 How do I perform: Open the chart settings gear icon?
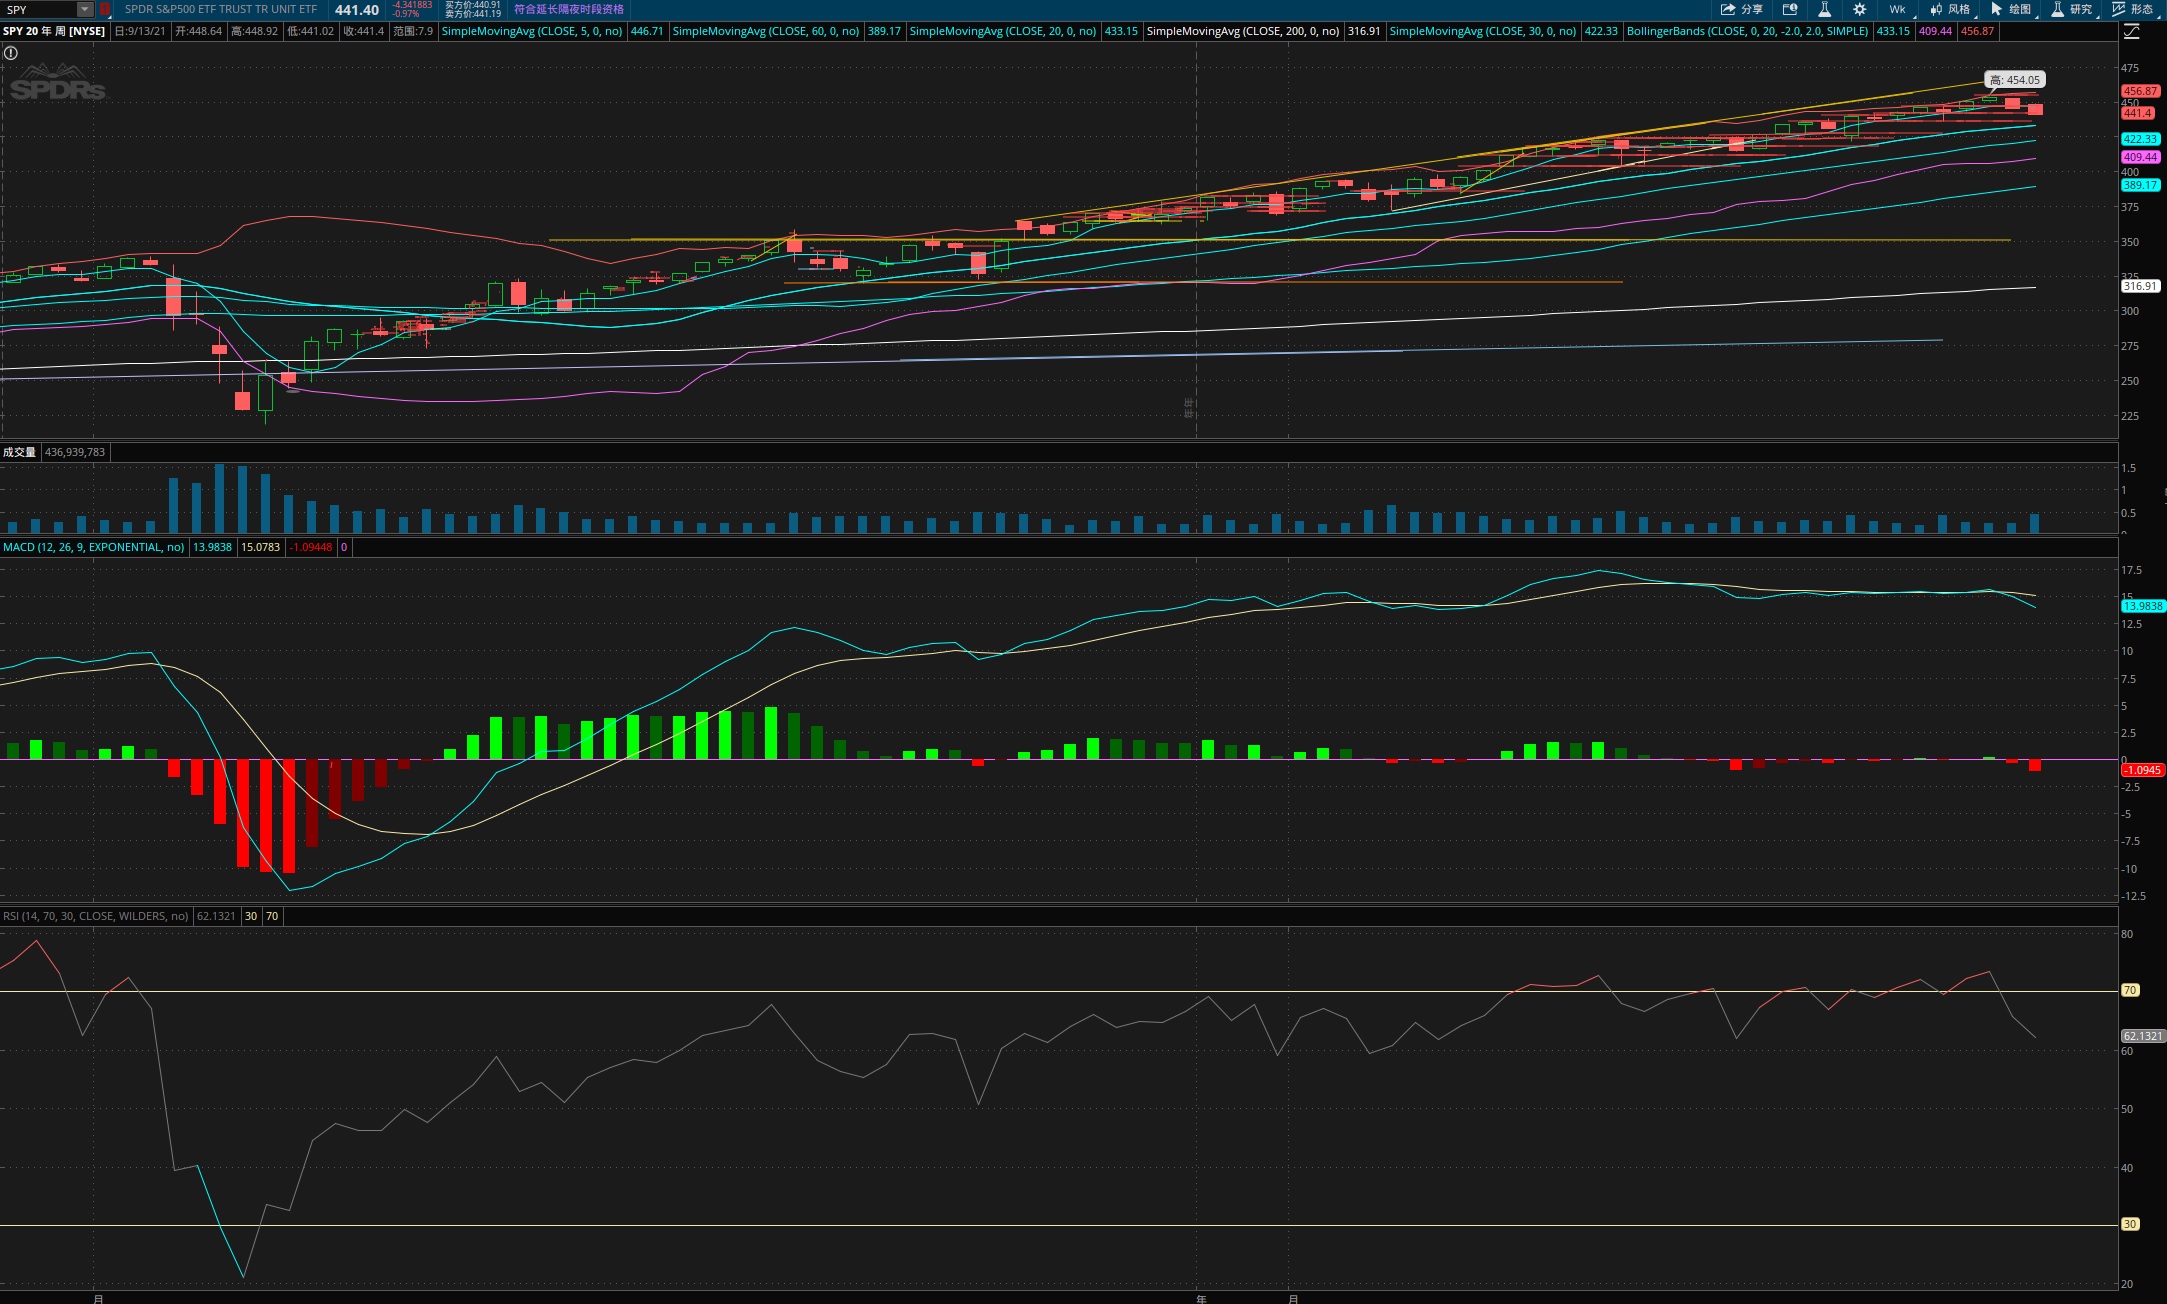[1859, 9]
